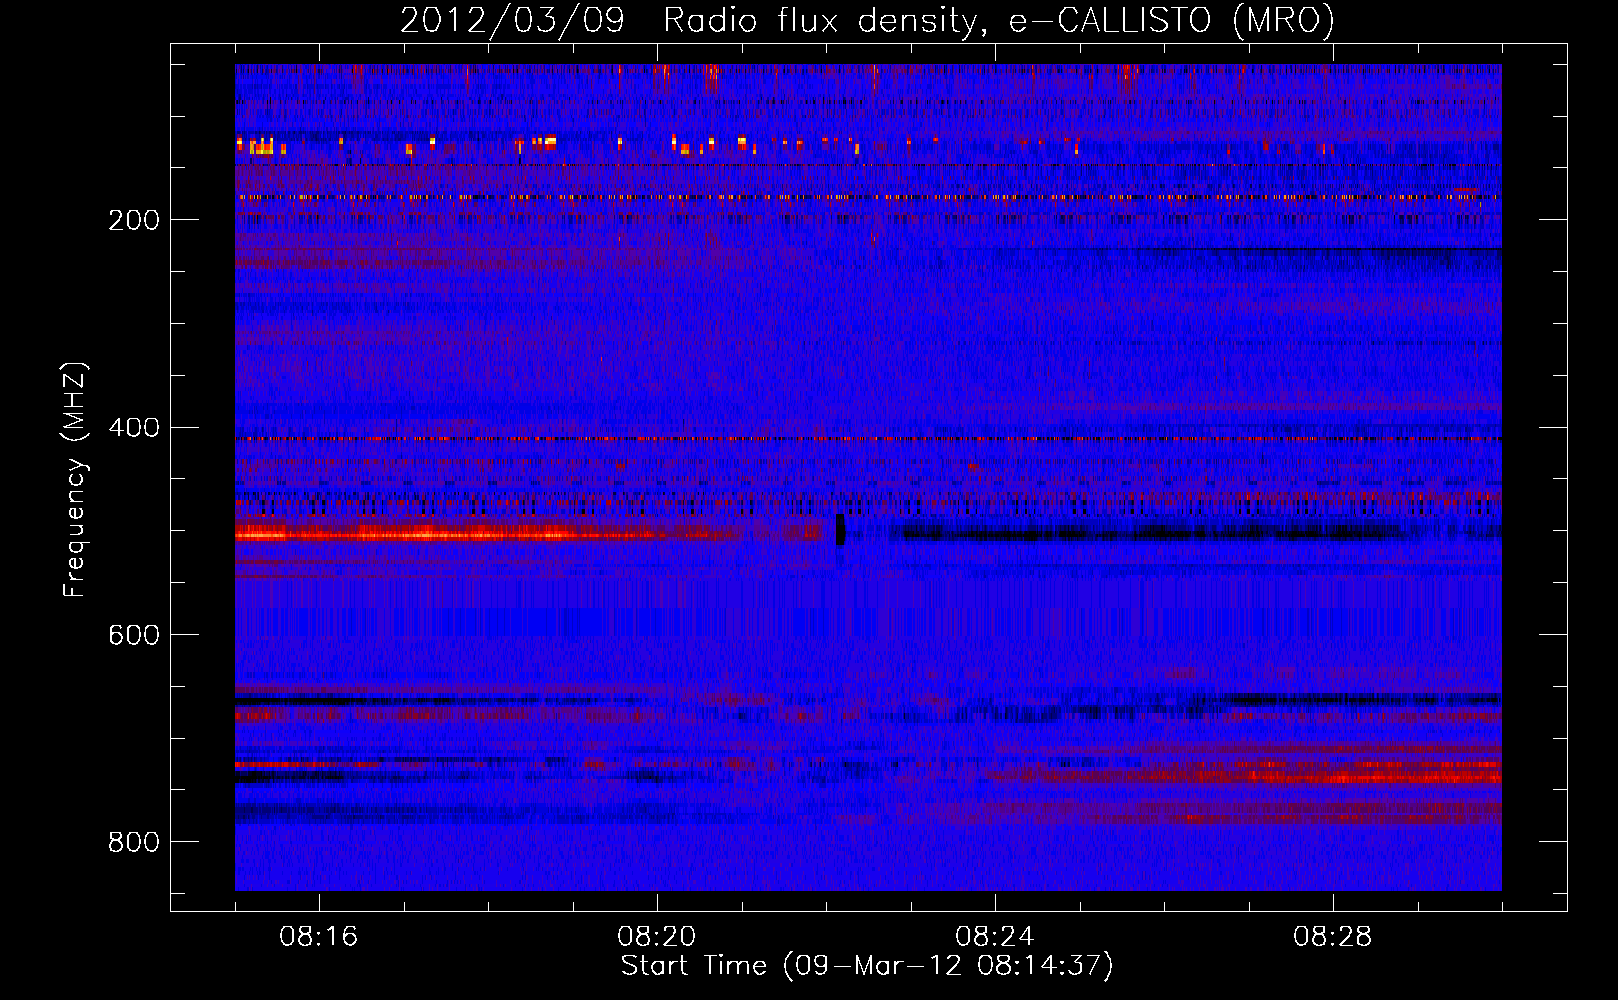The width and height of the screenshot is (1618, 1000).
Task: Click the 08:24 time tick label
Action: pos(995,937)
